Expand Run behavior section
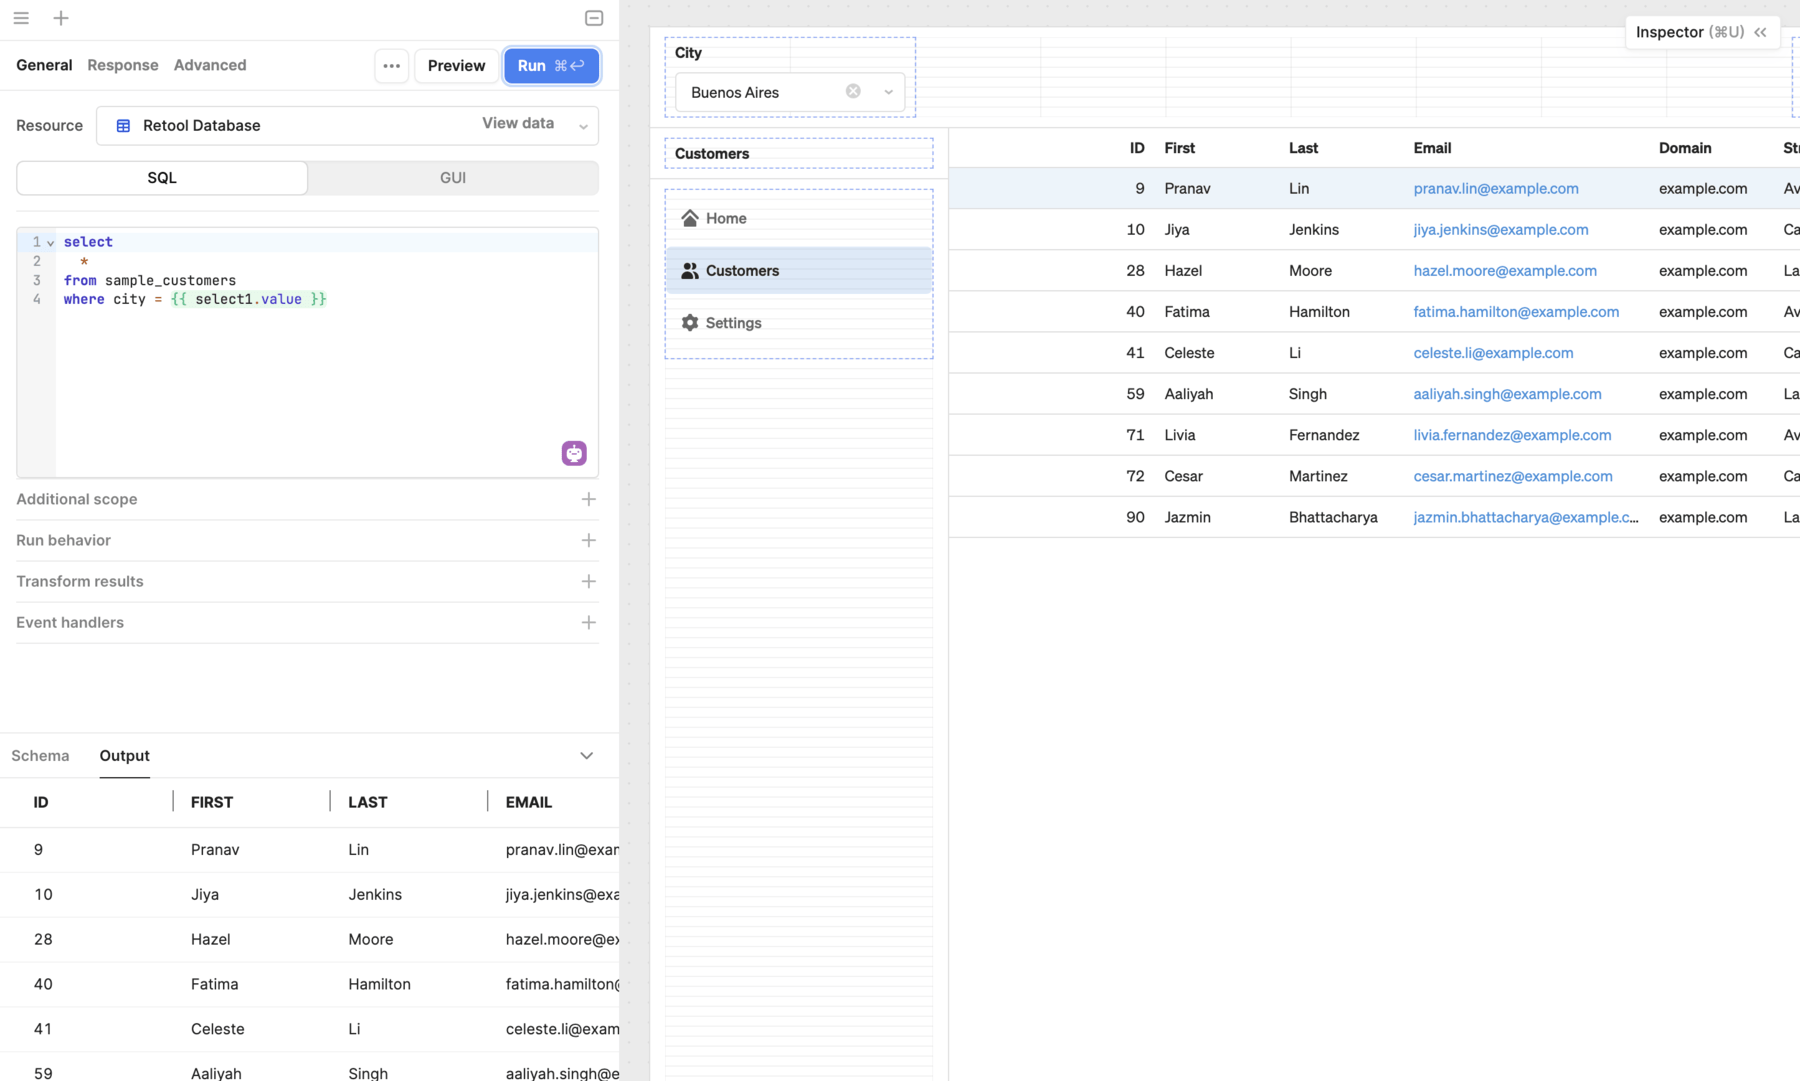 click(x=589, y=540)
